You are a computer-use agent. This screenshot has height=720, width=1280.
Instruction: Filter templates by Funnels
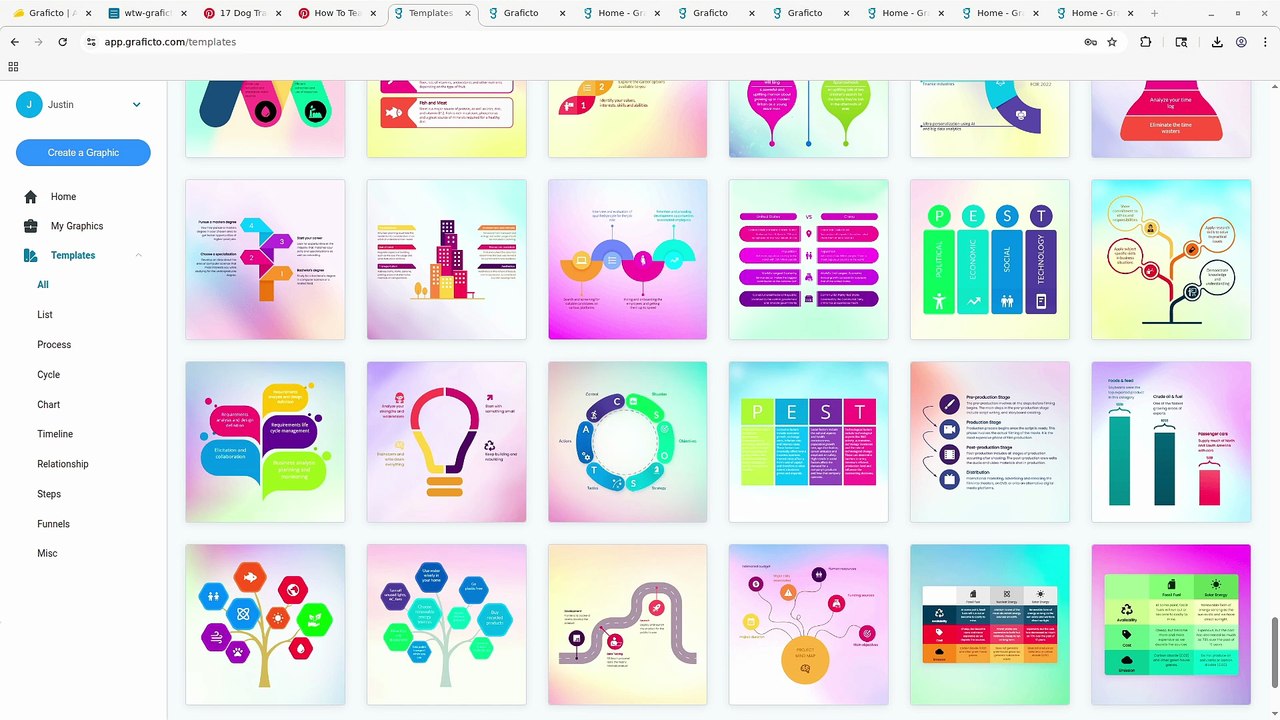click(x=53, y=524)
